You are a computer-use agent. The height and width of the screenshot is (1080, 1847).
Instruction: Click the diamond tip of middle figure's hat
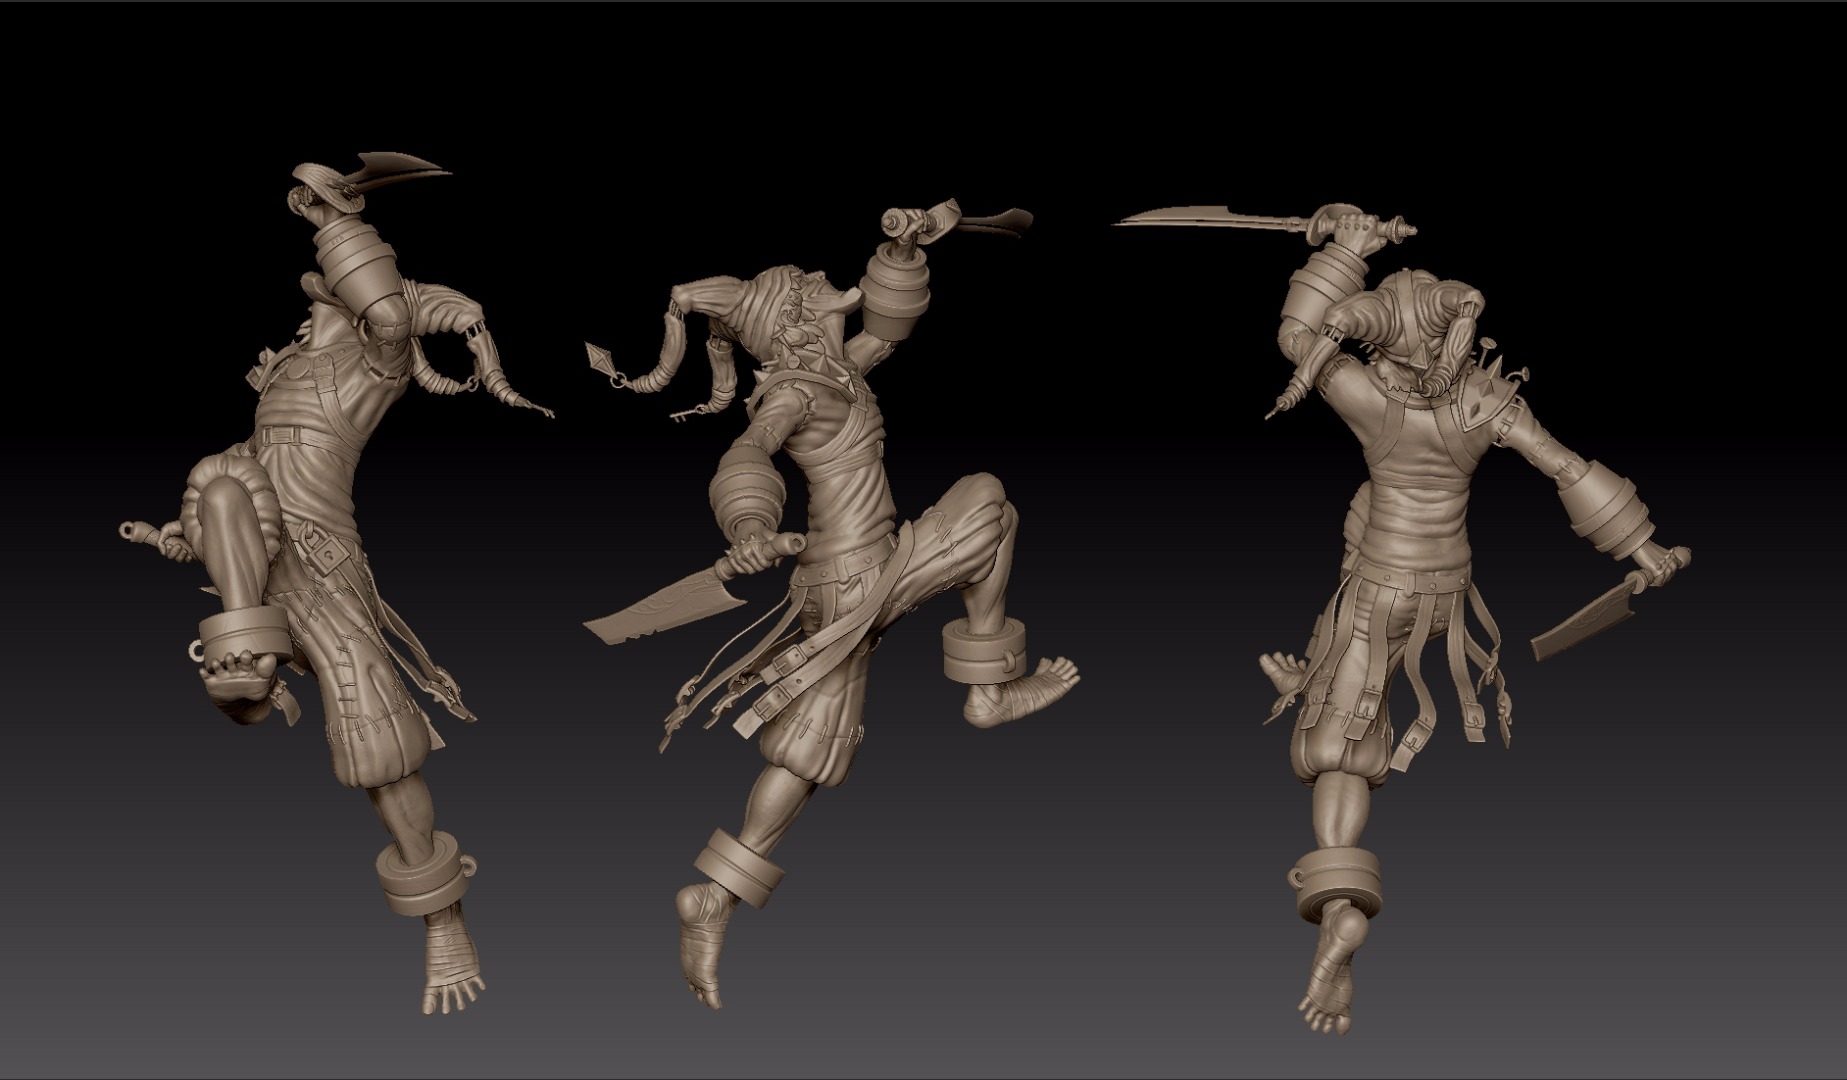point(598,353)
